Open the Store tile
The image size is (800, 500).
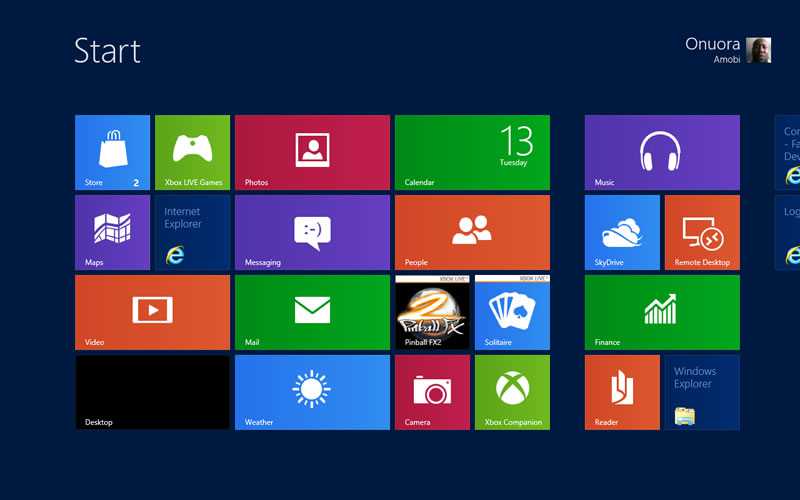point(112,152)
